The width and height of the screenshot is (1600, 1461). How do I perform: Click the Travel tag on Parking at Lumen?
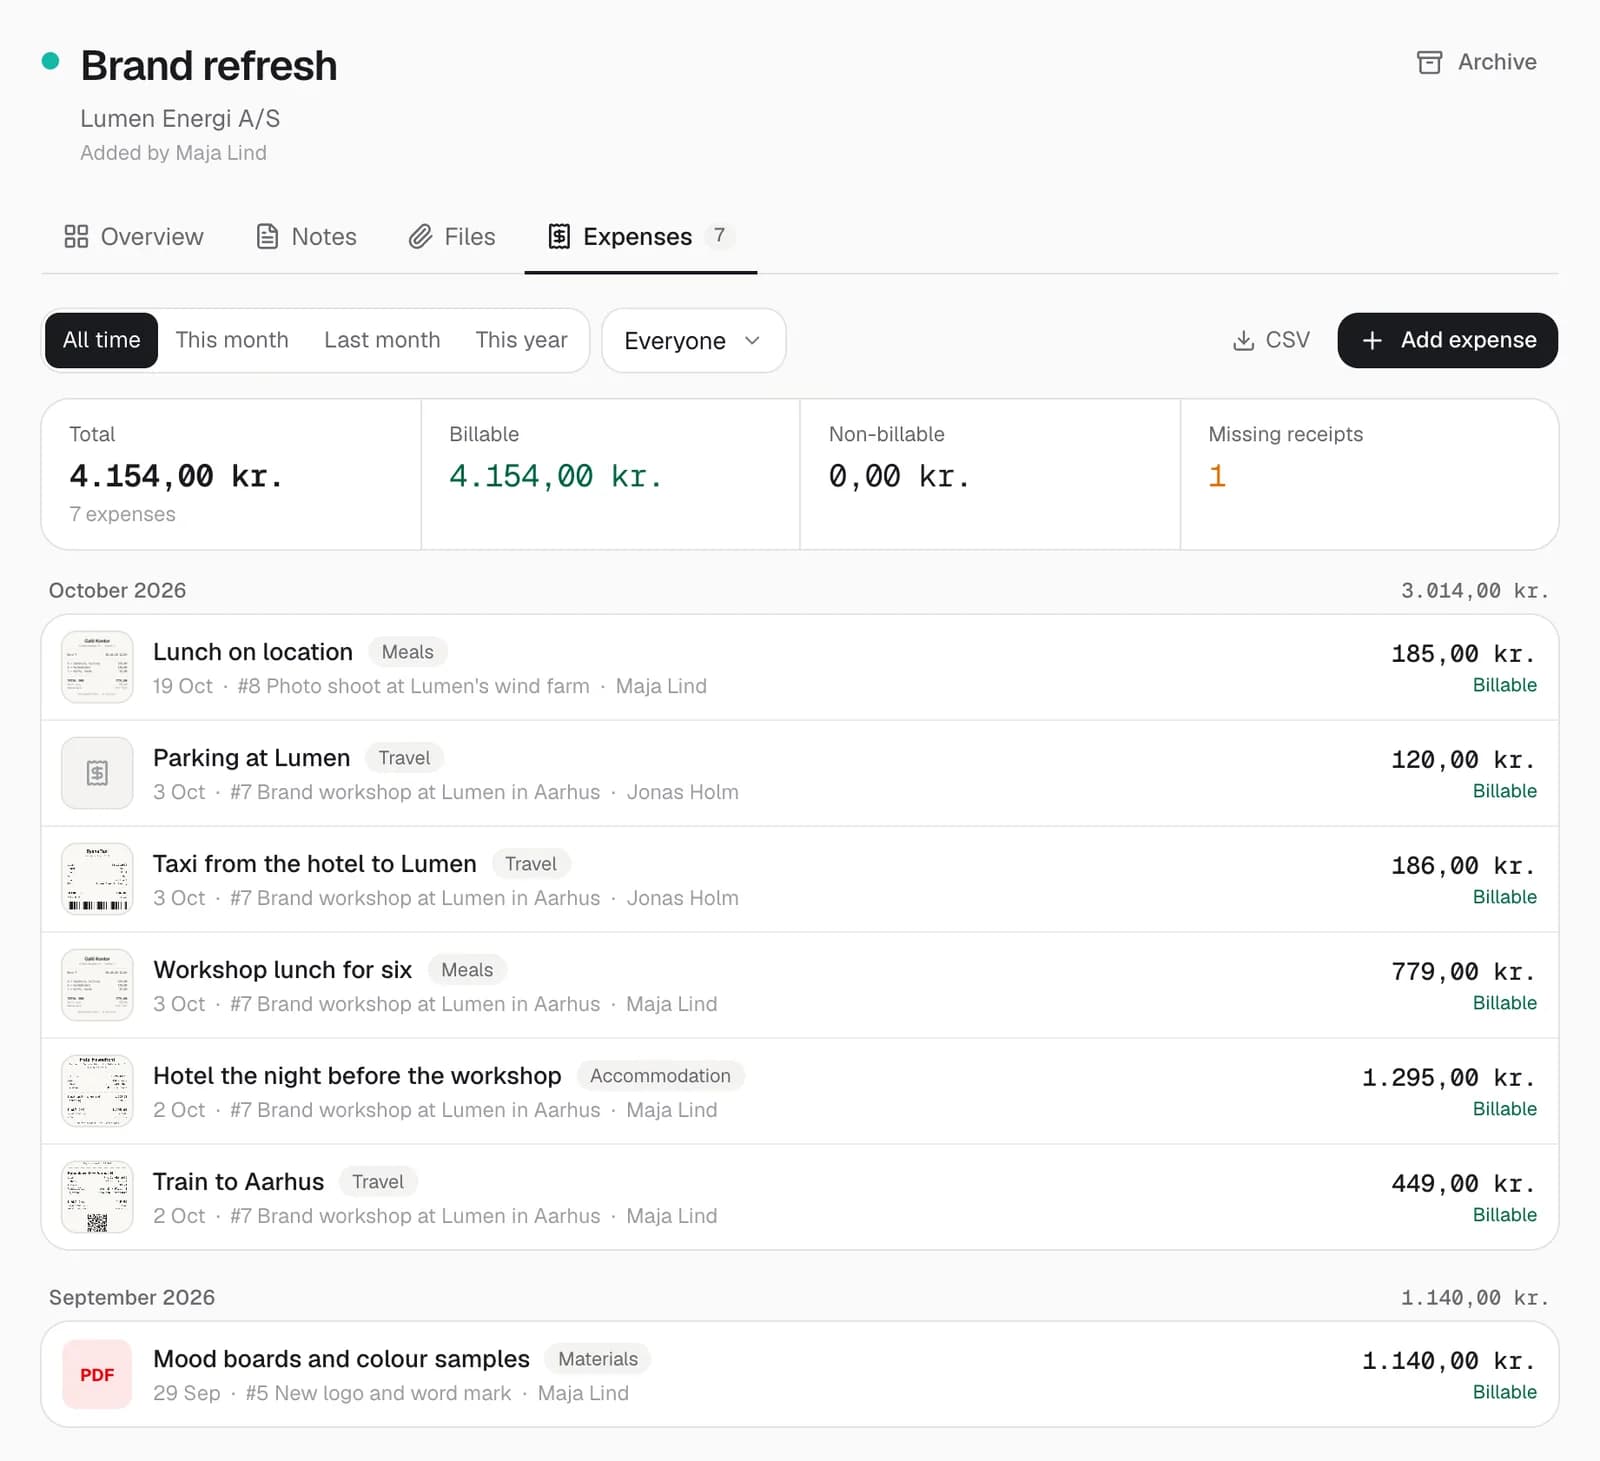click(404, 758)
